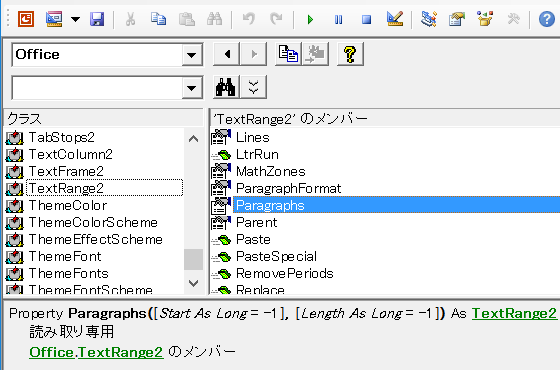This screenshot has width=560, height=370.
Task: Search with the Object Browser binoculars button
Action: pos(226,87)
